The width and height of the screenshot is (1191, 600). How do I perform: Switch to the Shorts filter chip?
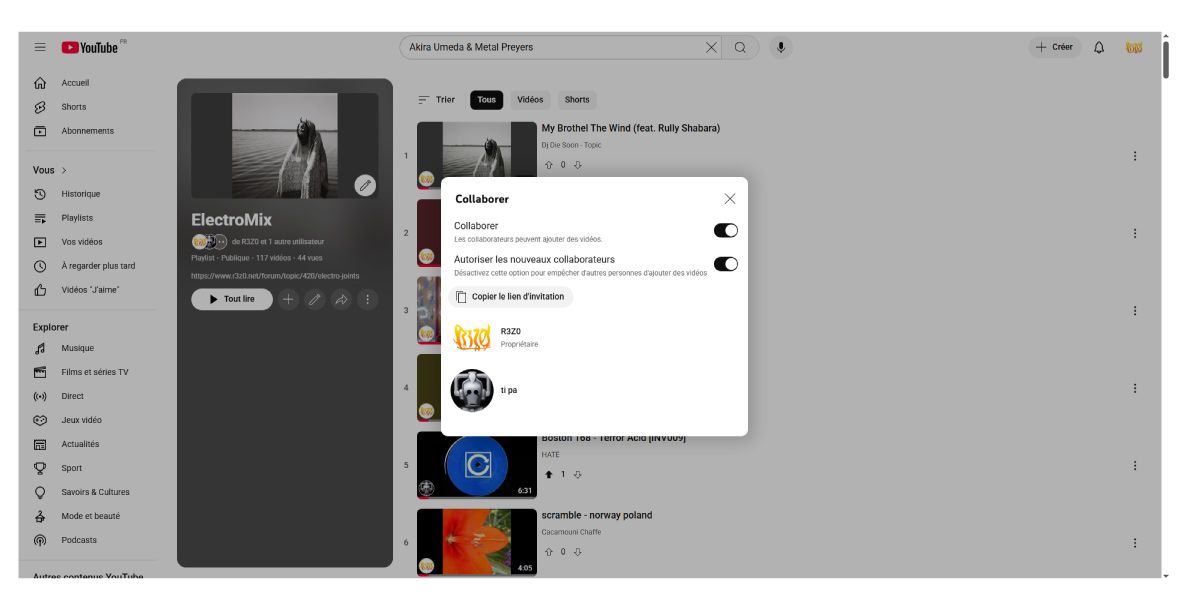pyautogui.click(x=577, y=100)
